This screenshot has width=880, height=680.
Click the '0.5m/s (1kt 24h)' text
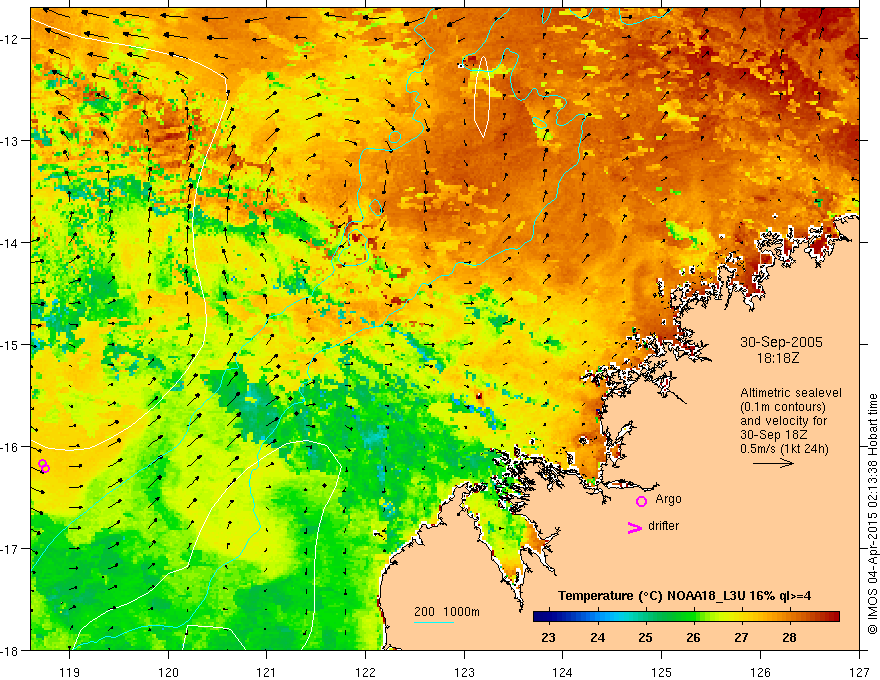(784, 449)
